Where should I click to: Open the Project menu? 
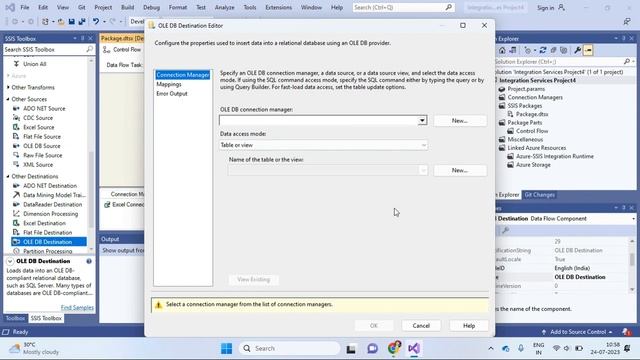coord(103,7)
